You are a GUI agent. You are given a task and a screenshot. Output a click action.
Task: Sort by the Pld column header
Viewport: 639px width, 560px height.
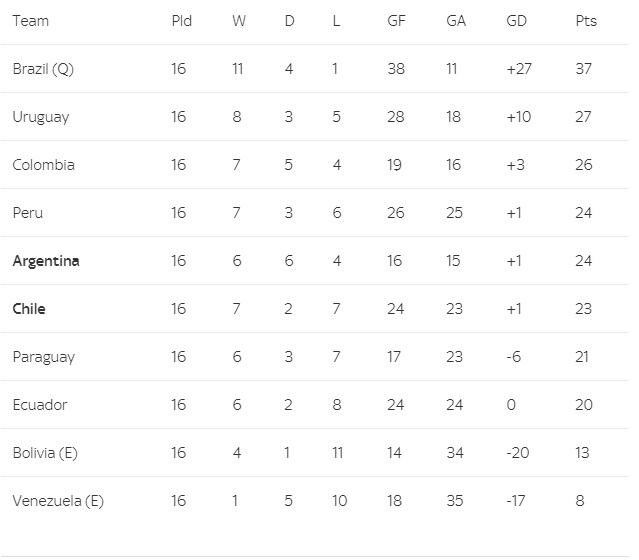[x=181, y=21]
